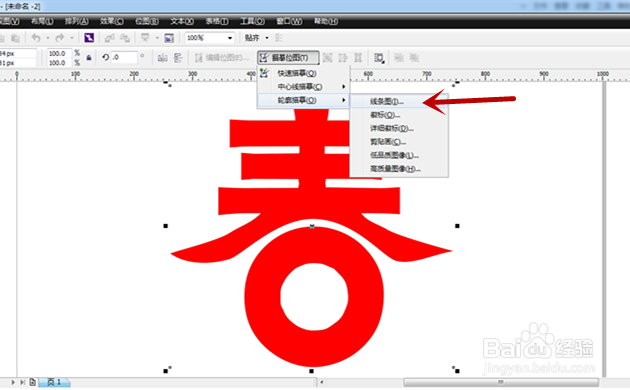Switch to the 页1 page tab
630x390 pixels.
click(x=55, y=382)
